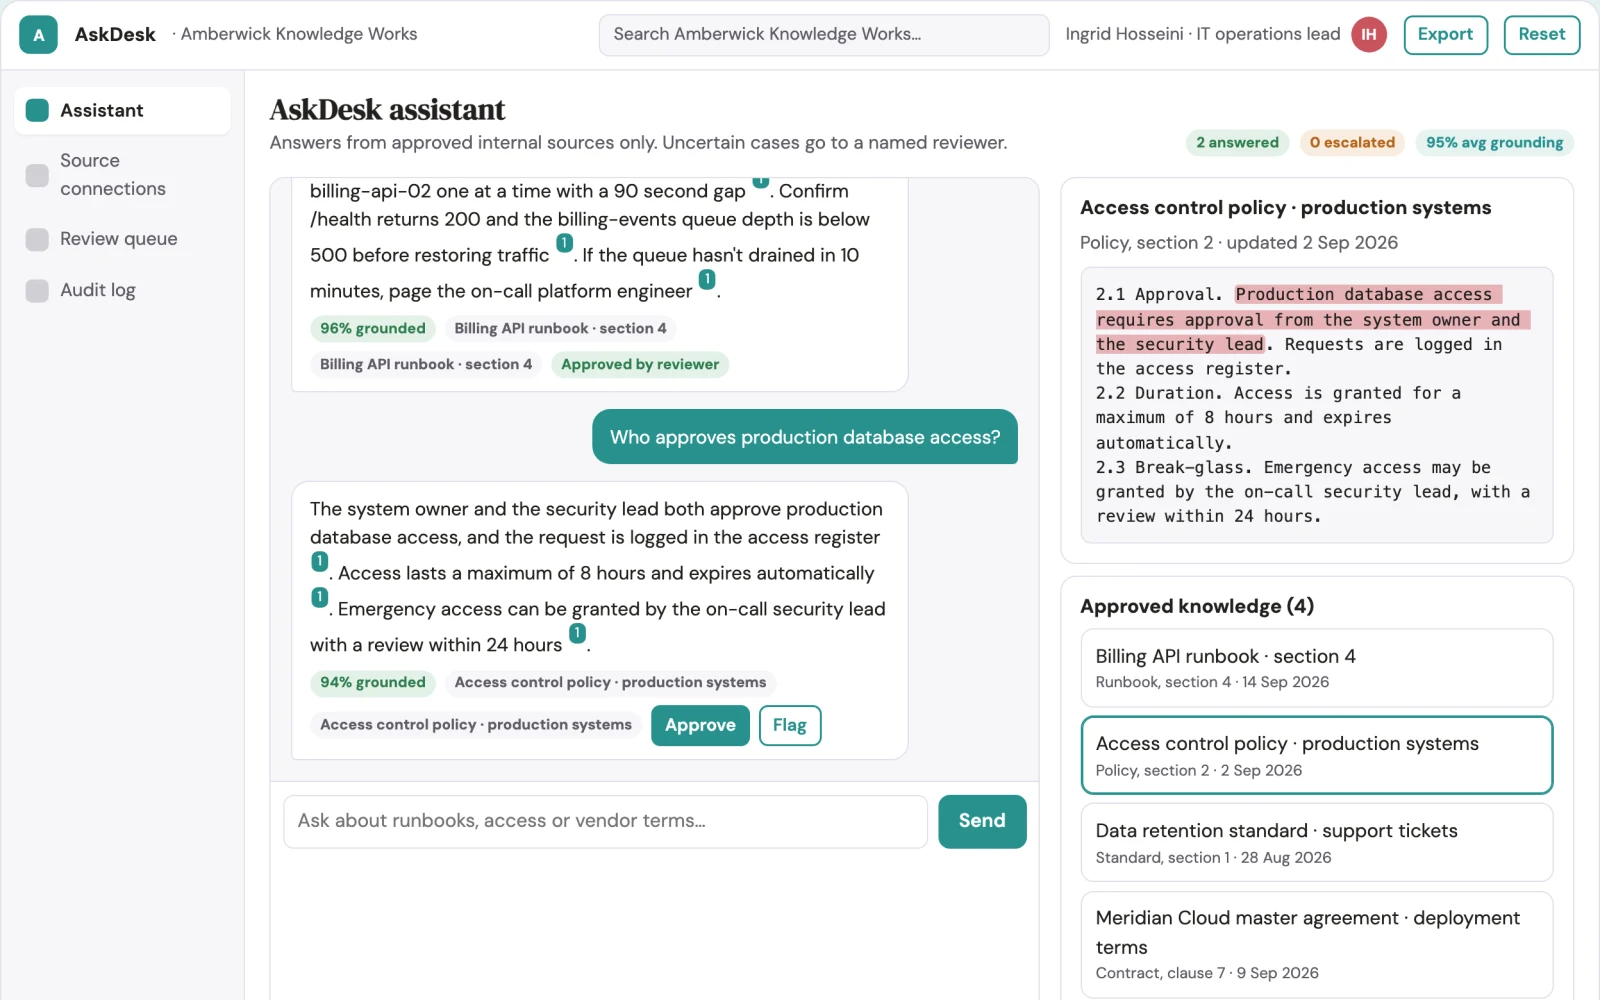Image resolution: width=1600 pixels, height=1000 pixels.
Task: Send the question
Action: tap(982, 821)
